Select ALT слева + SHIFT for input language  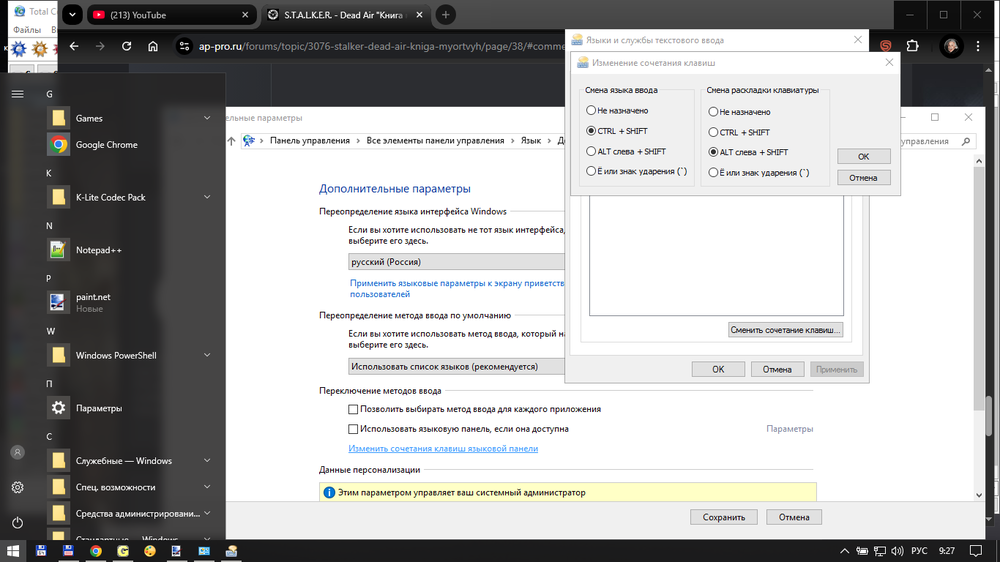point(592,152)
